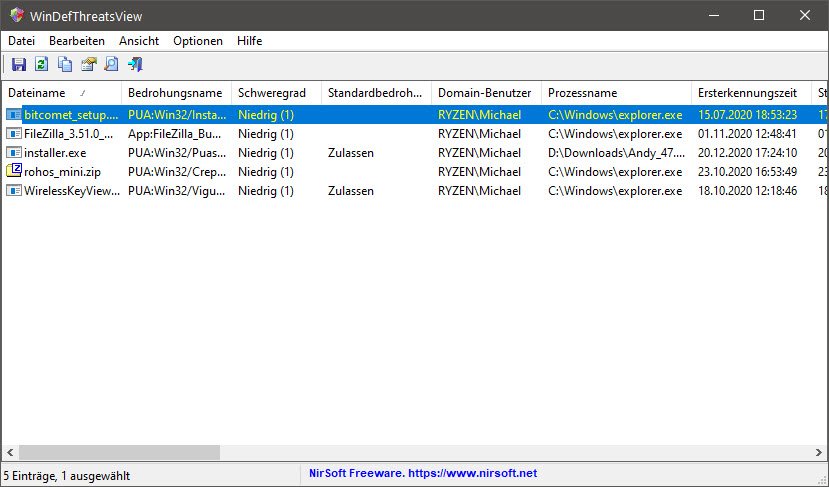This screenshot has height=487, width=829.
Task: Select the FileZilla_3.51.0 row
Action: point(61,134)
